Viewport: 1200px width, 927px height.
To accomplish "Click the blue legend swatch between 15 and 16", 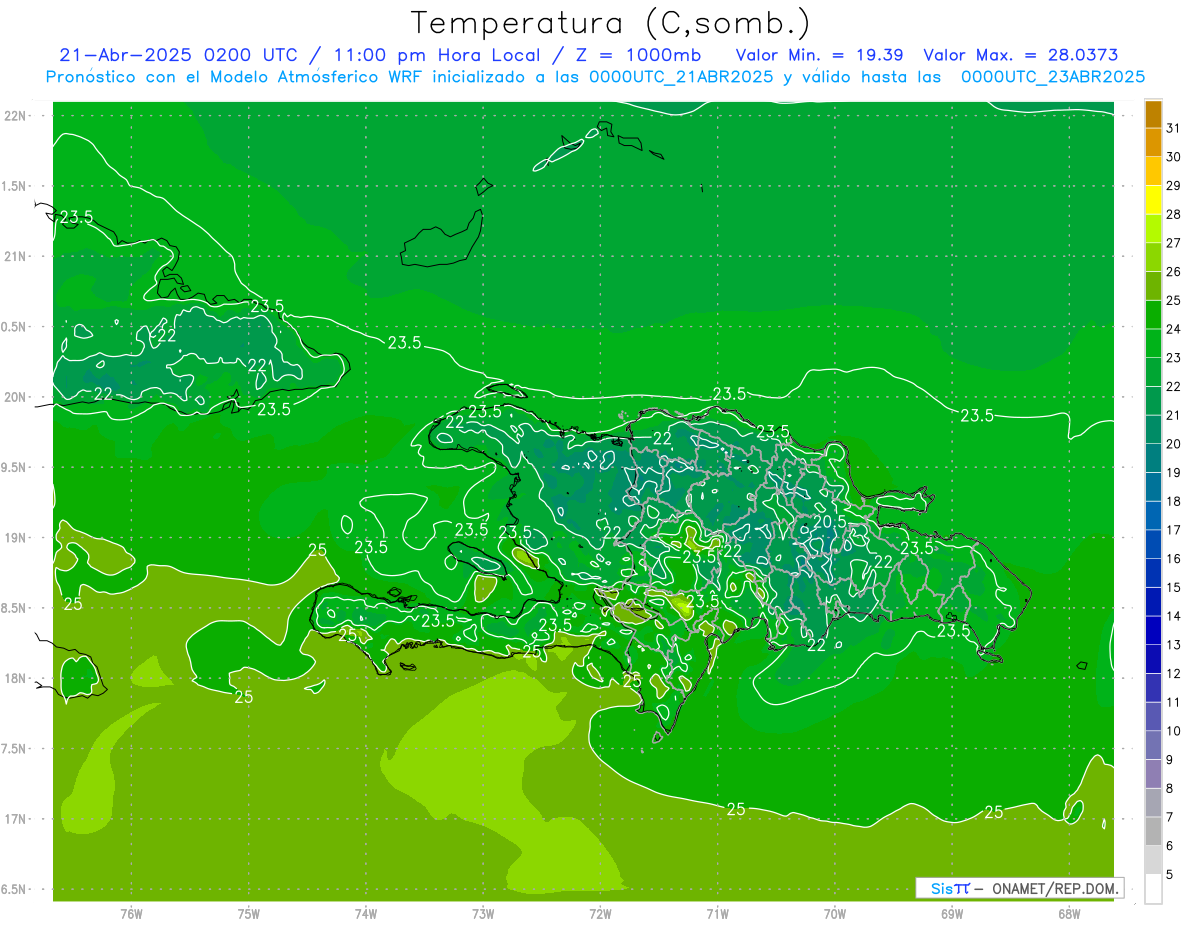I will tap(1153, 573).
